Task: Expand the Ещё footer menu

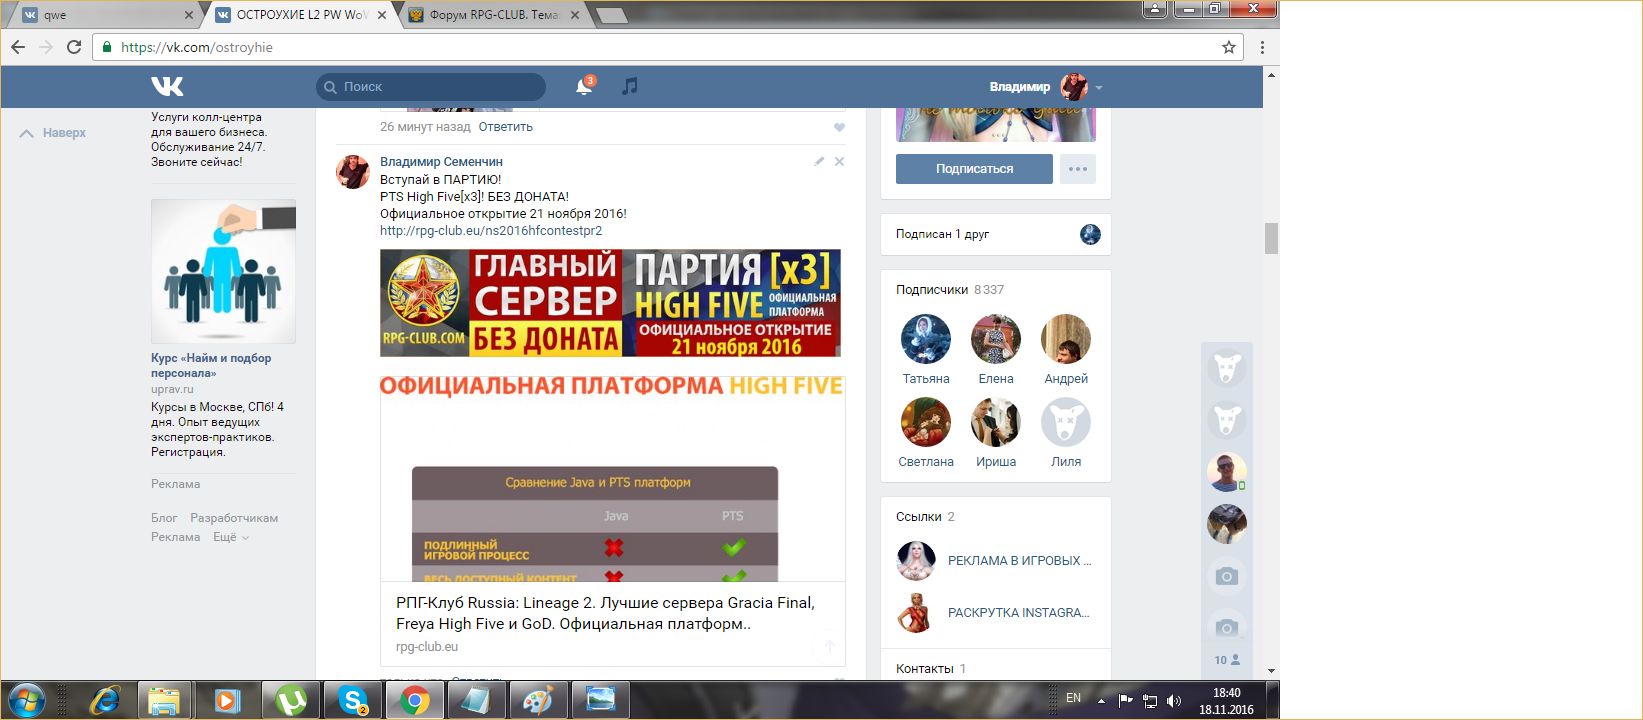Action: (x=230, y=537)
